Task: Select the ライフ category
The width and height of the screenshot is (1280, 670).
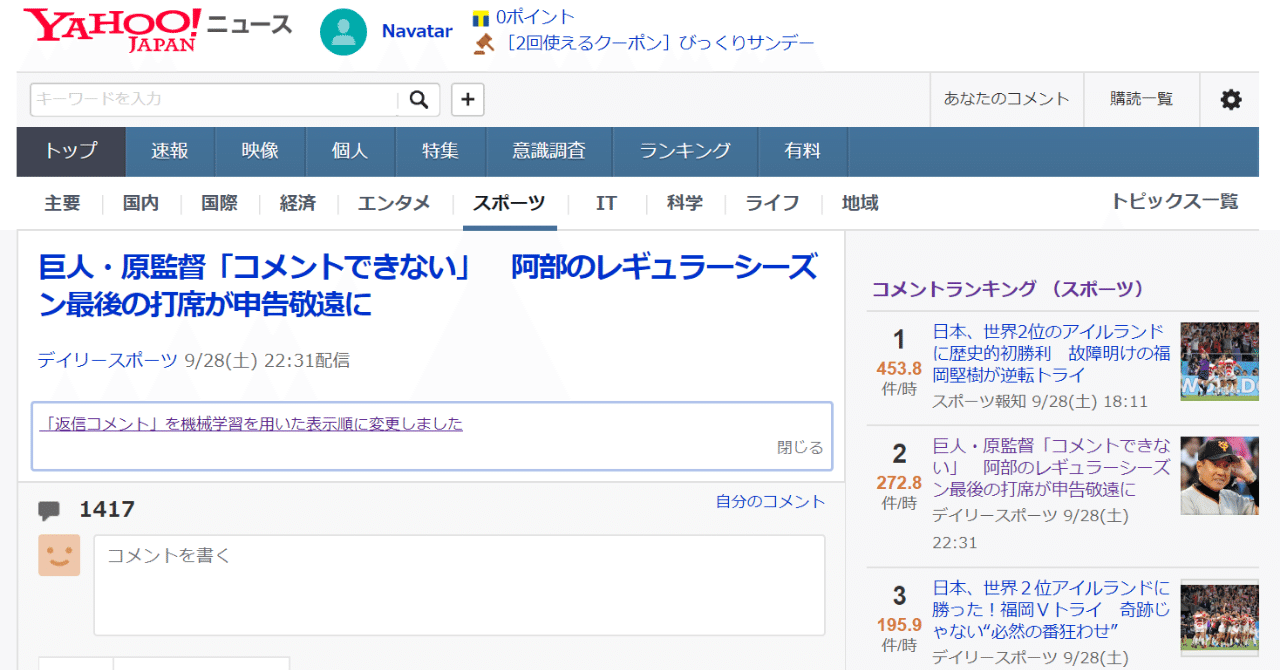Action: point(772,203)
